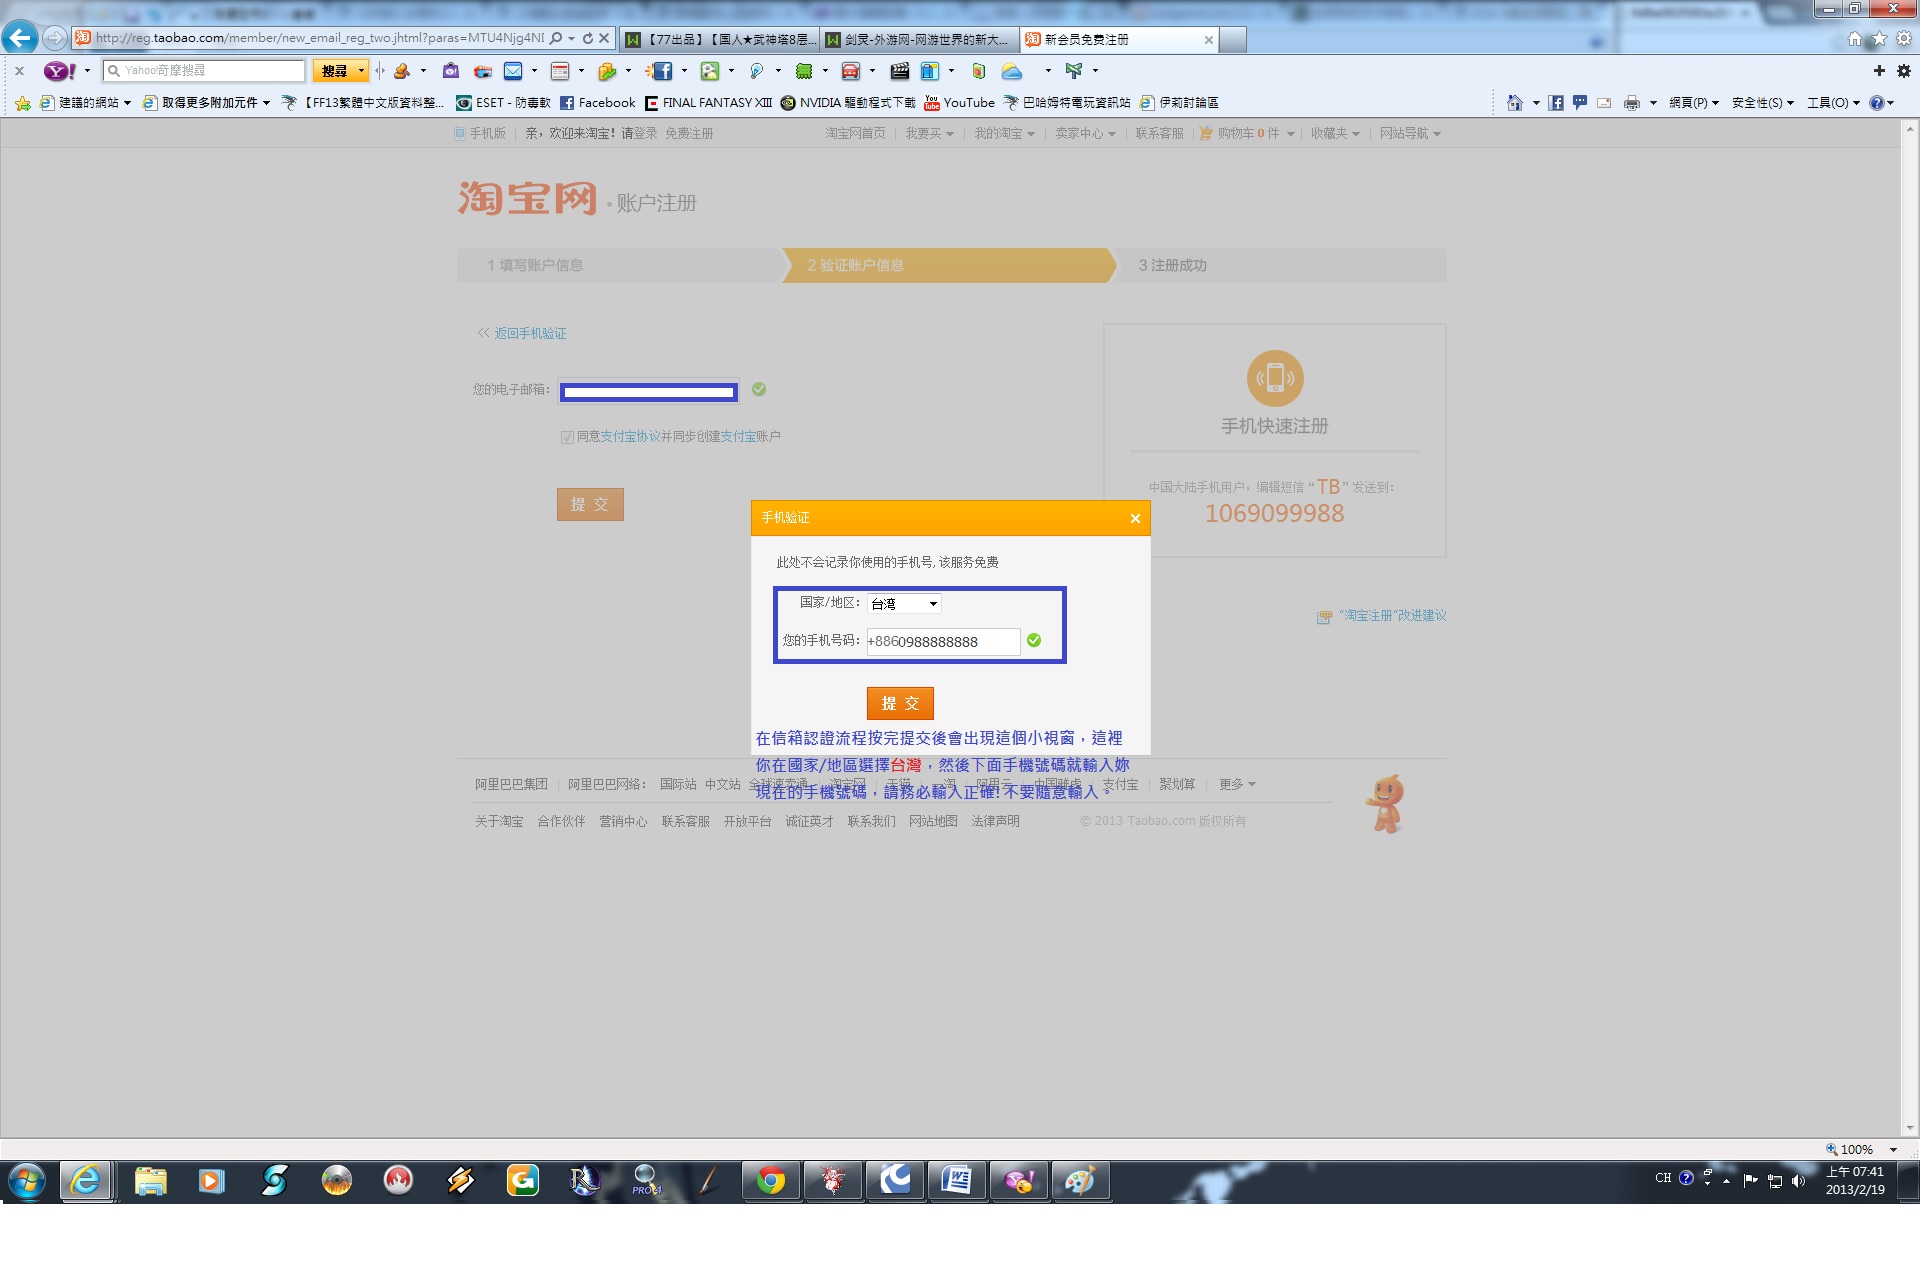Click the movie clapperboard toolbar icon
Image resolution: width=1920 pixels, height=1271 pixels.
point(899,71)
